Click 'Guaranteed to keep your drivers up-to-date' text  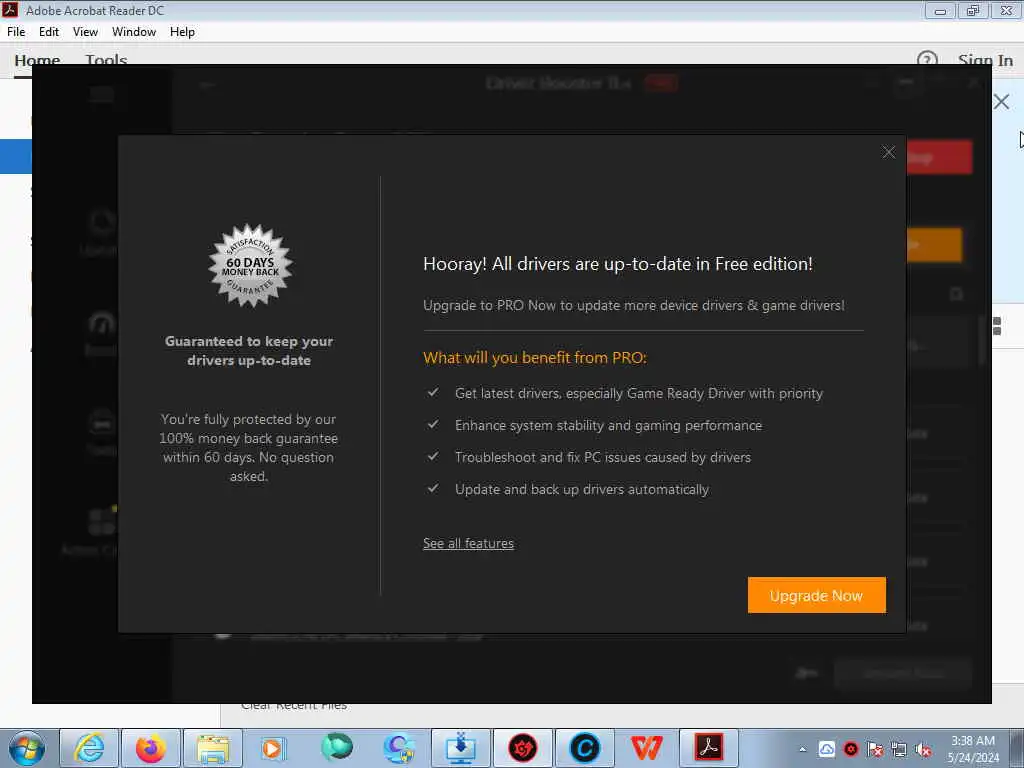click(x=249, y=351)
